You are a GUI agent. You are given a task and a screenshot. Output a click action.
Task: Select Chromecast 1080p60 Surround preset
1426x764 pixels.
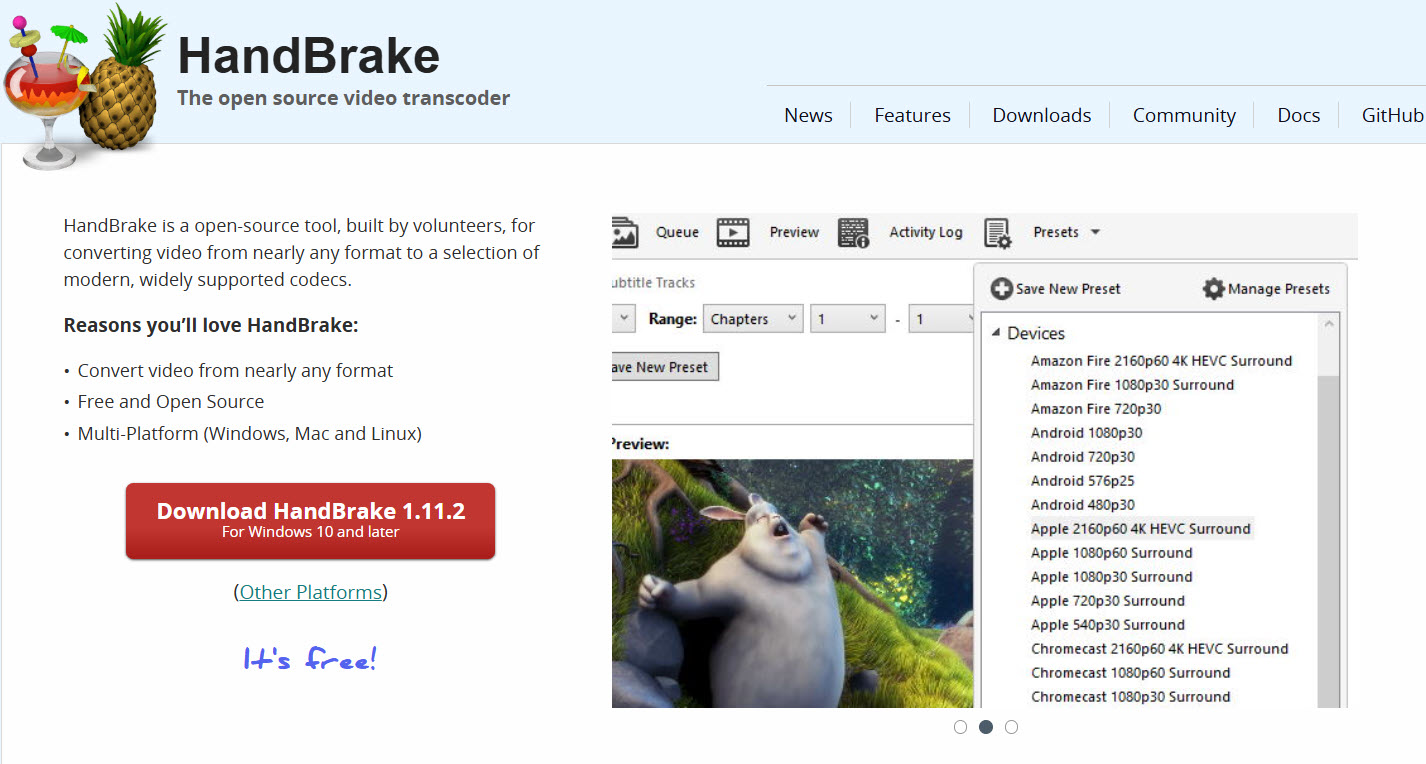pyautogui.click(x=1131, y=673)
